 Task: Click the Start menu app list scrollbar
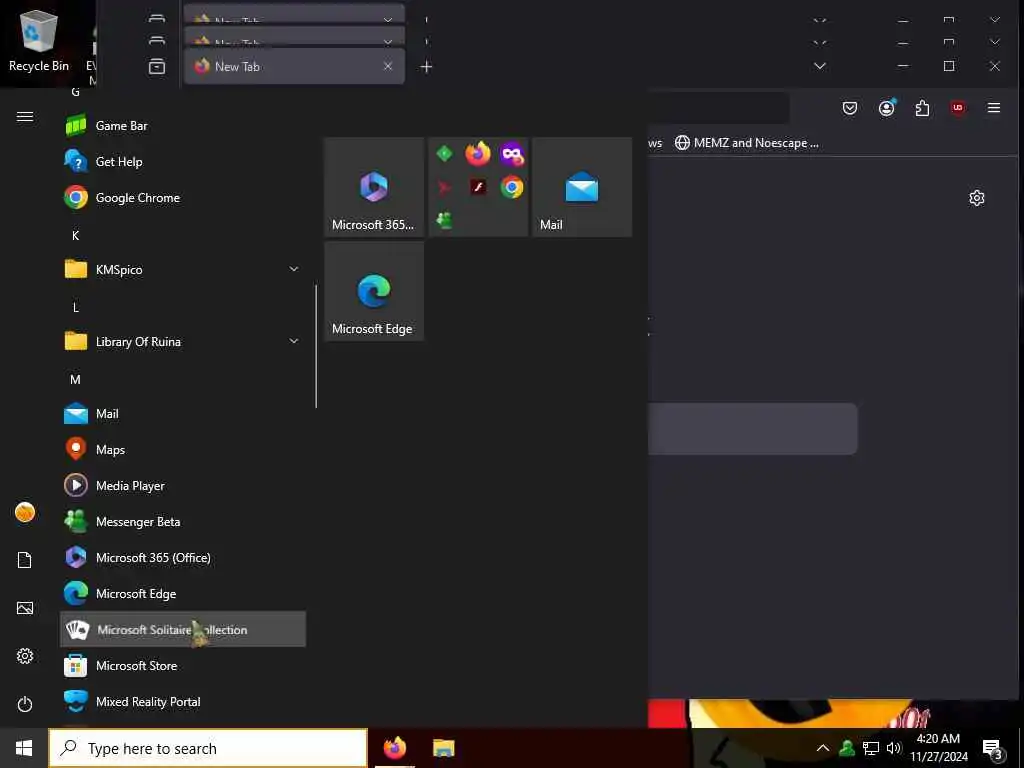click(316, 346)
